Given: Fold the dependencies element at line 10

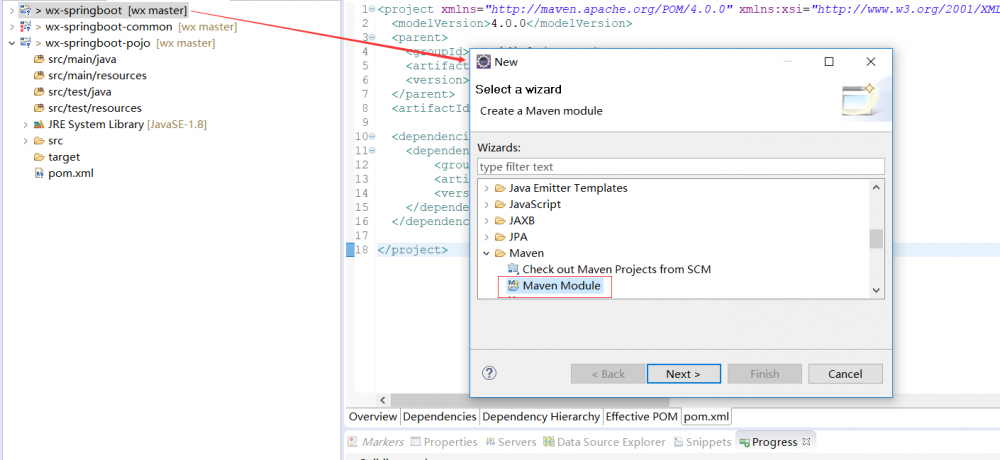Looking at the screenshot, I should [372, 137].
